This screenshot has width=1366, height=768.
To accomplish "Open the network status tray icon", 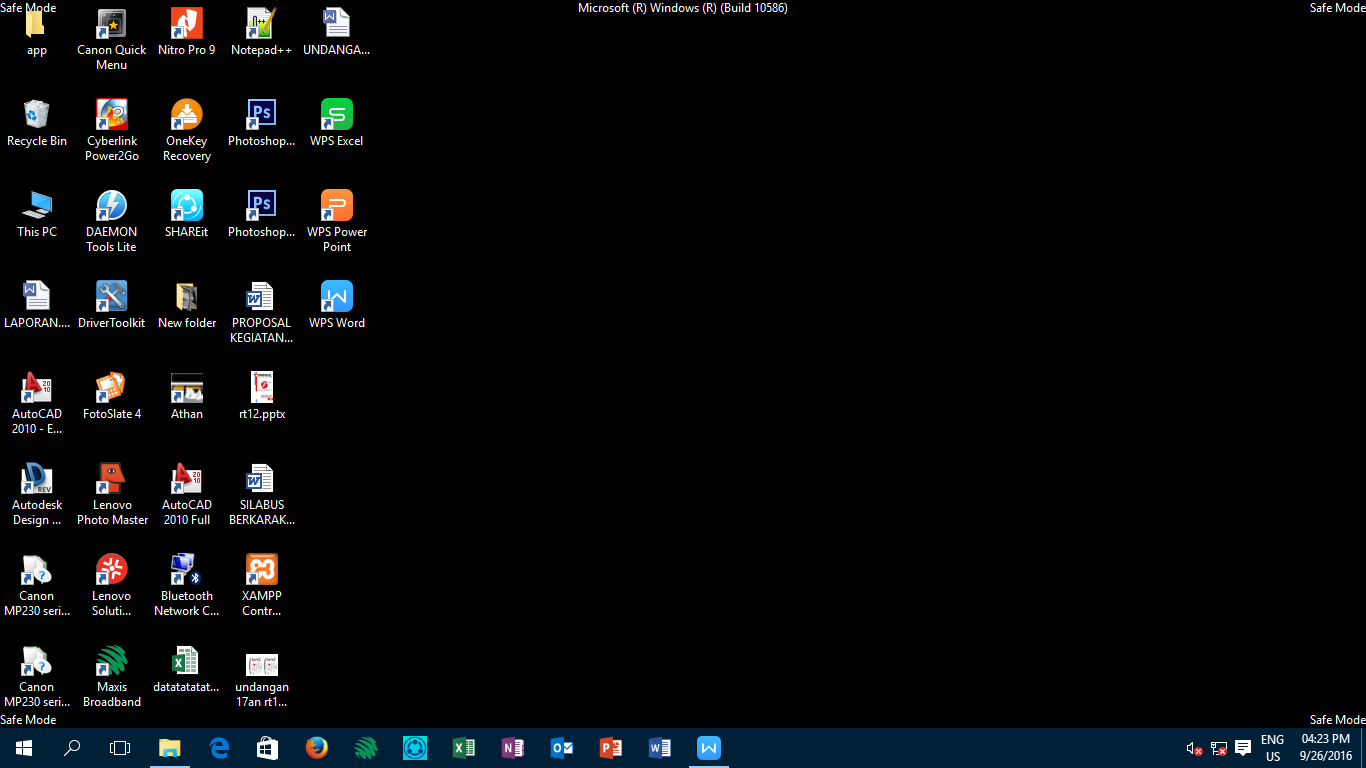I will 1219,748.
